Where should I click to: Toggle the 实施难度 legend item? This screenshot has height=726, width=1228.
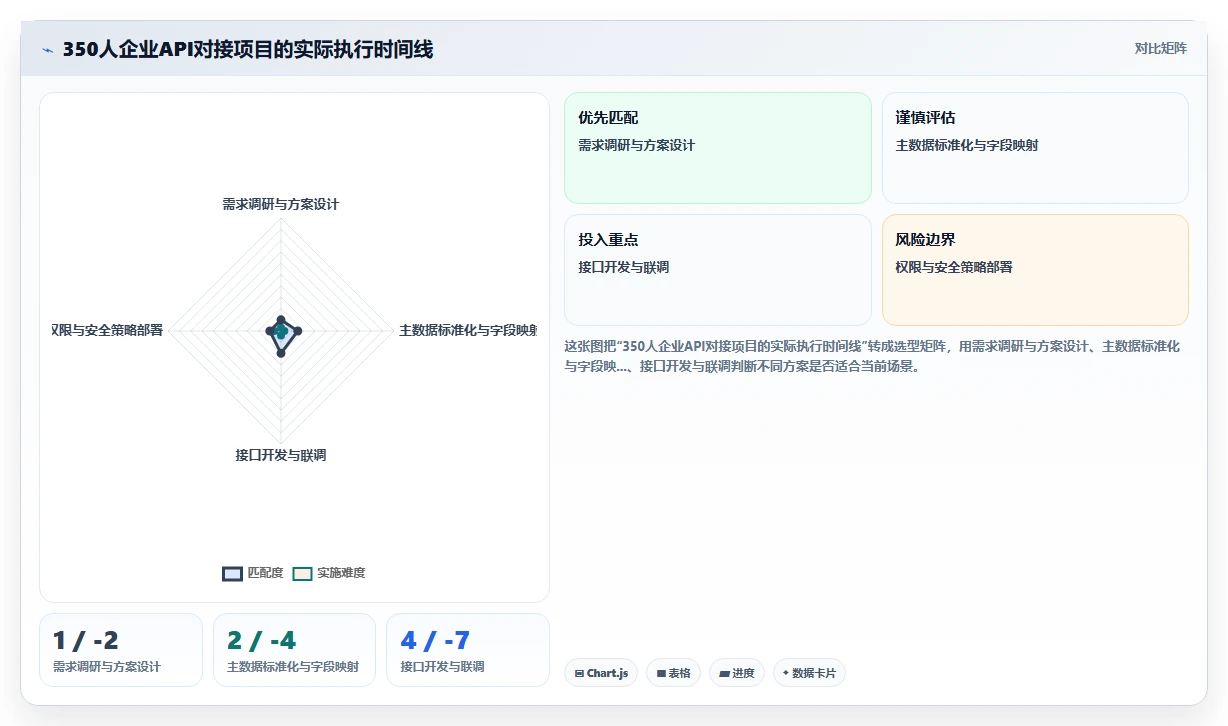coord(329,573)
